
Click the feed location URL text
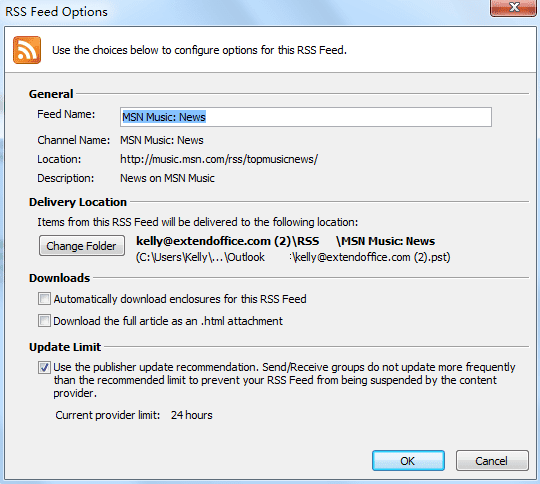pos(219,159)
